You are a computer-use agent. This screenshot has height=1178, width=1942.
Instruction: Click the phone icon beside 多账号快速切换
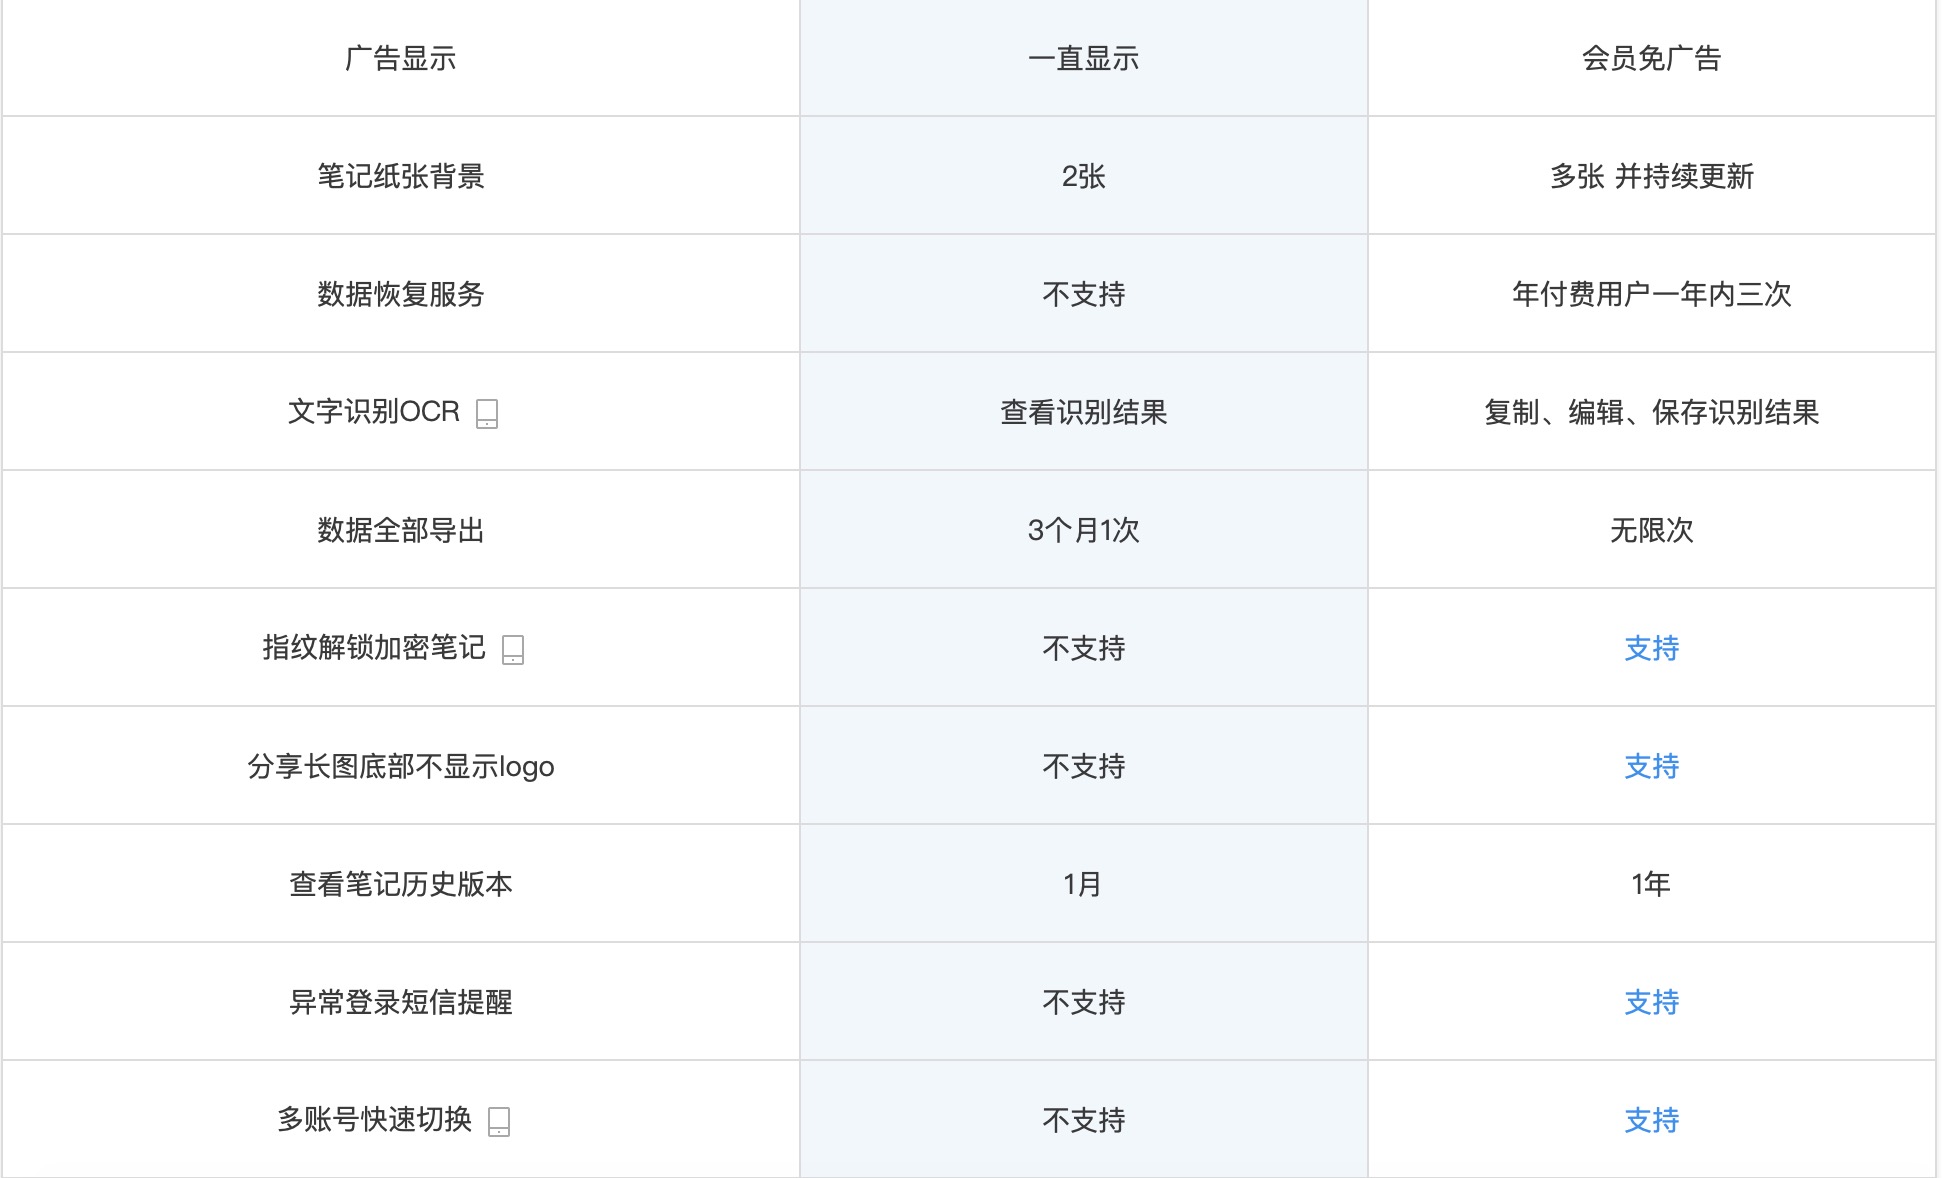click(499, 1122)
